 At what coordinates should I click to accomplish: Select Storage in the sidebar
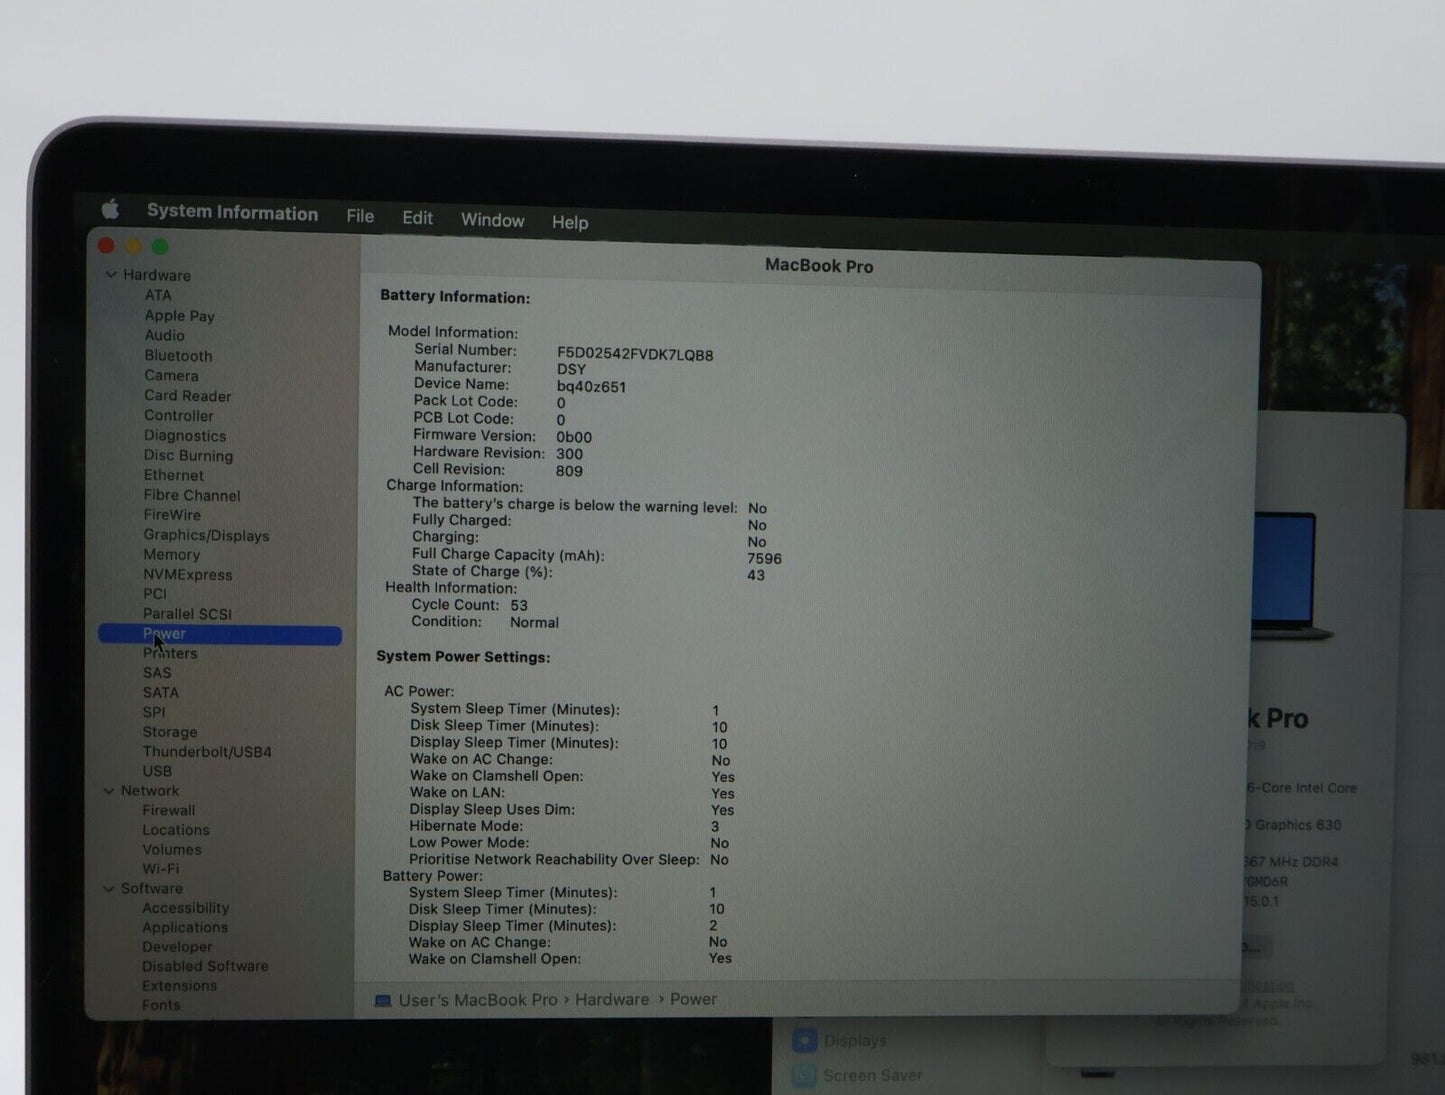coord(169,732)
